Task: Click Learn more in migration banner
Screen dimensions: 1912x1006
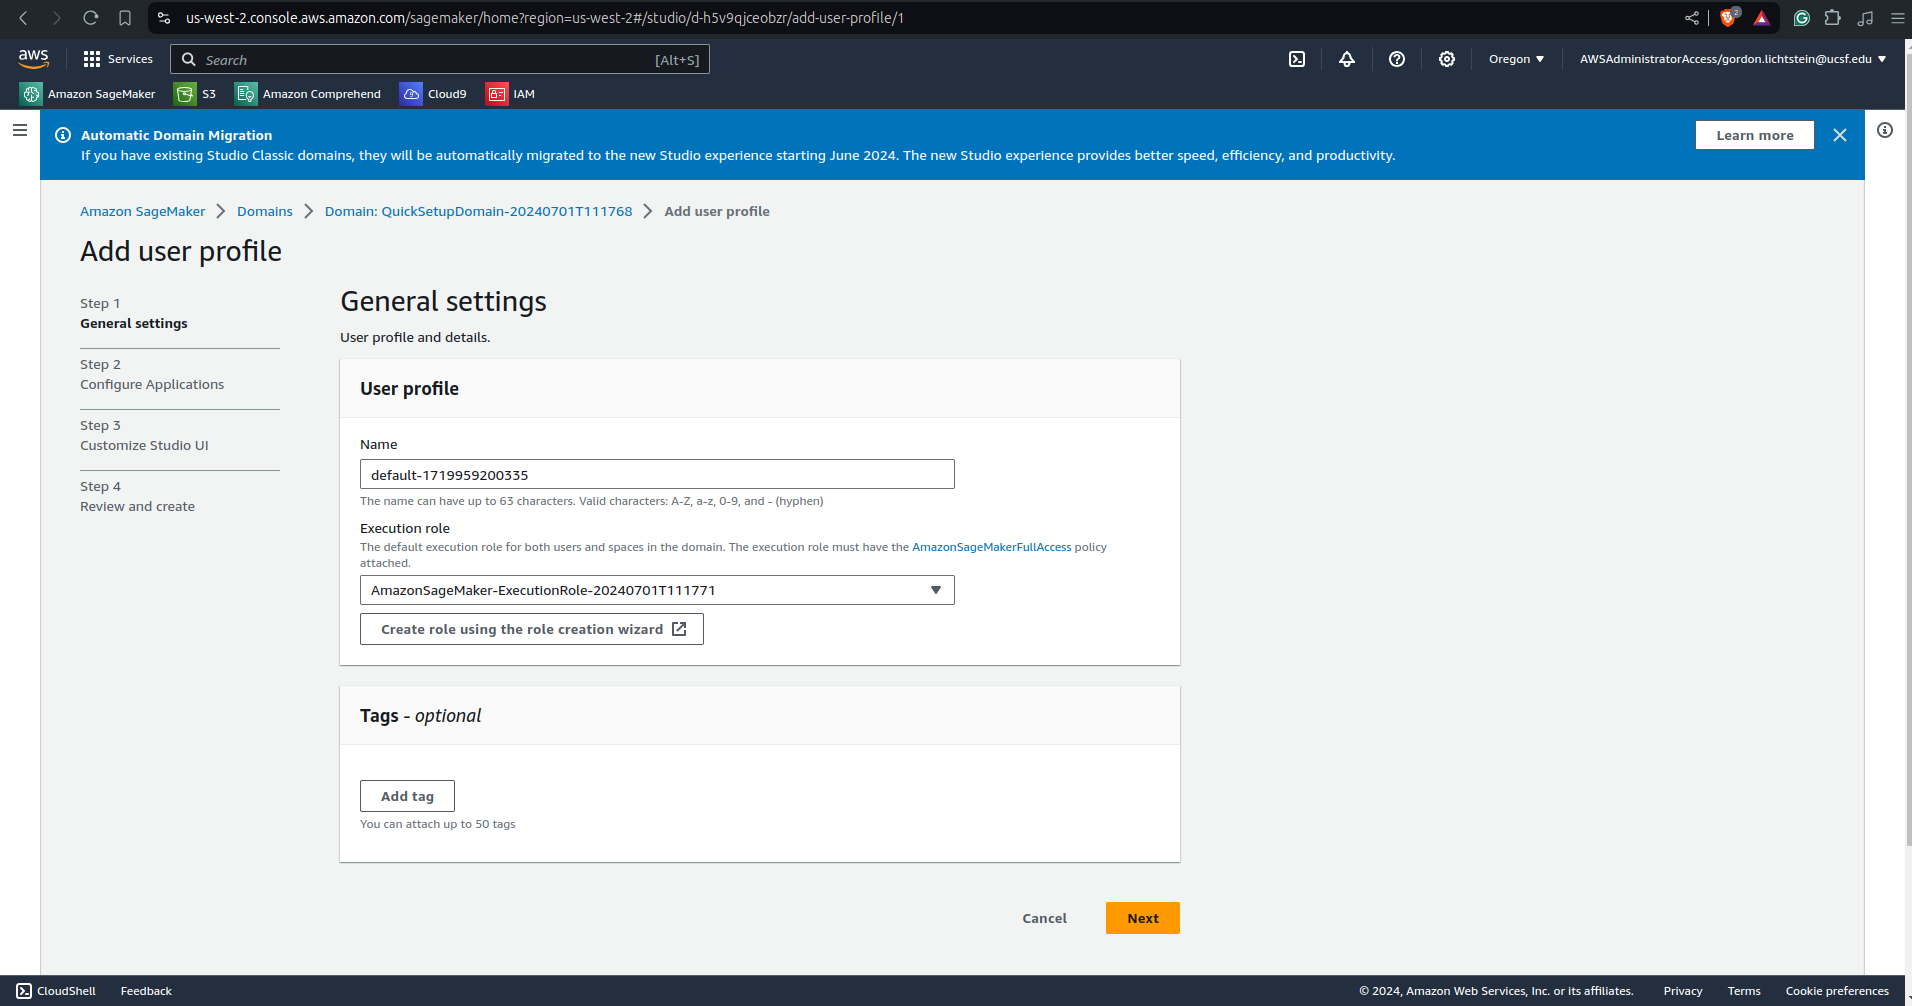Action: tap(1755, 135)
